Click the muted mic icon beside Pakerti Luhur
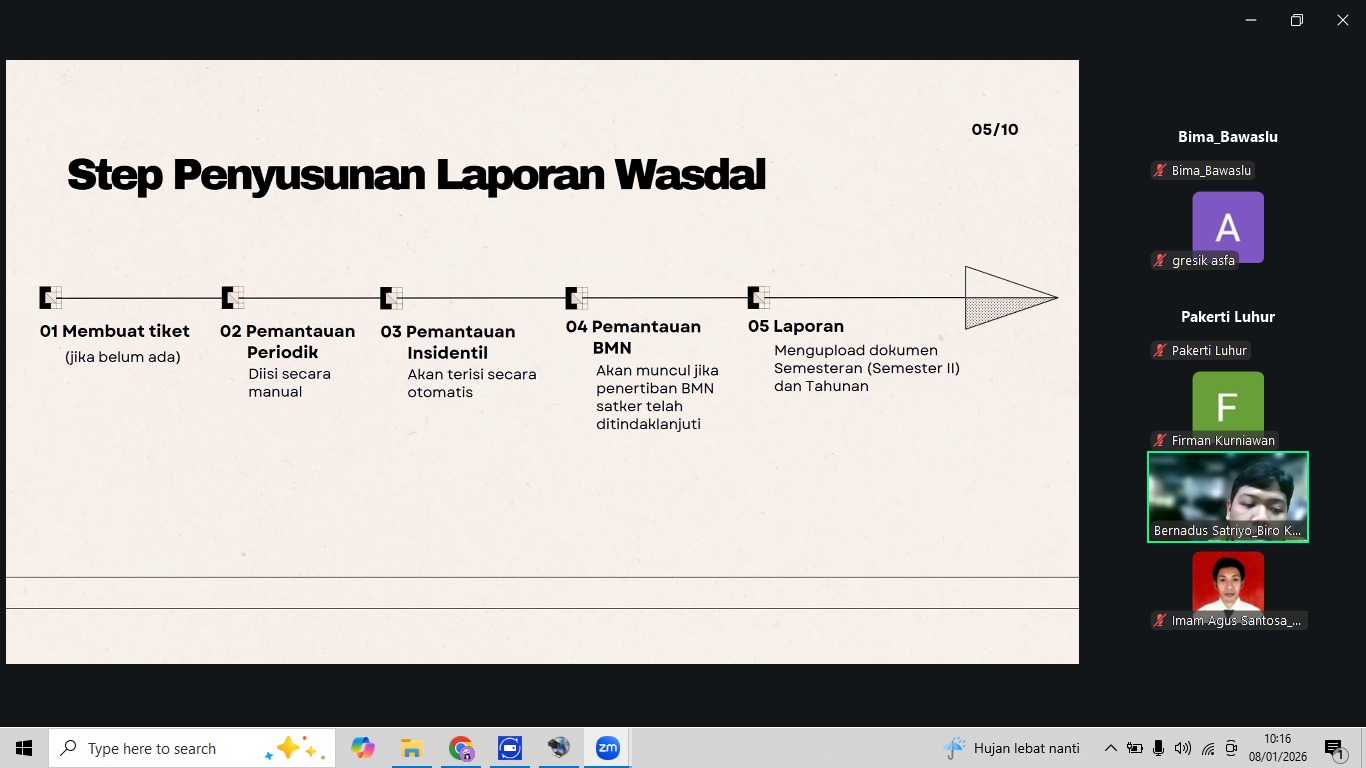The image size is (1366, 768). click(x=1160, y=351)
